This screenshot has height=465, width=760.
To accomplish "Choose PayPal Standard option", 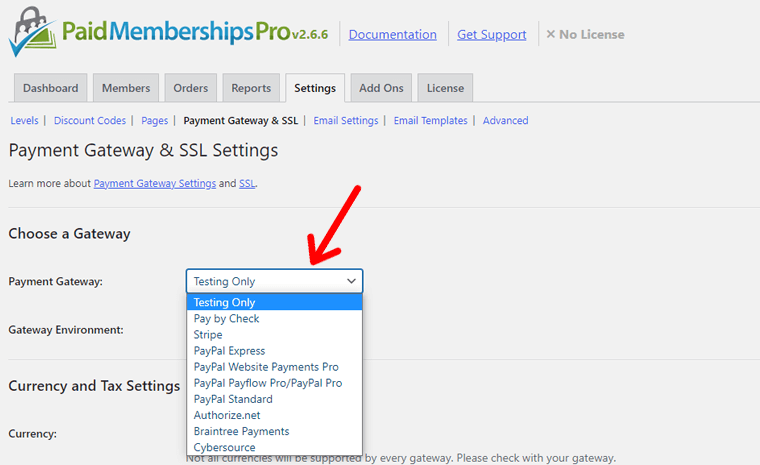I will [x=274, y=399].
